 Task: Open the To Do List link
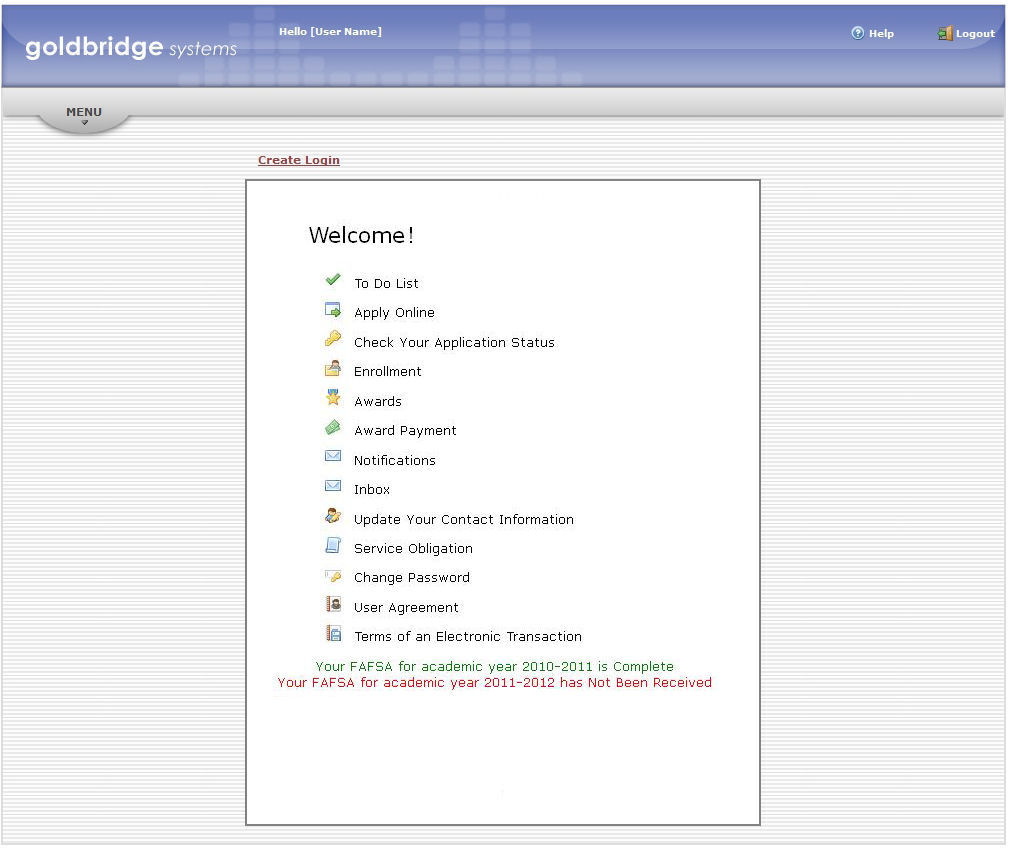tap(386, 283)
